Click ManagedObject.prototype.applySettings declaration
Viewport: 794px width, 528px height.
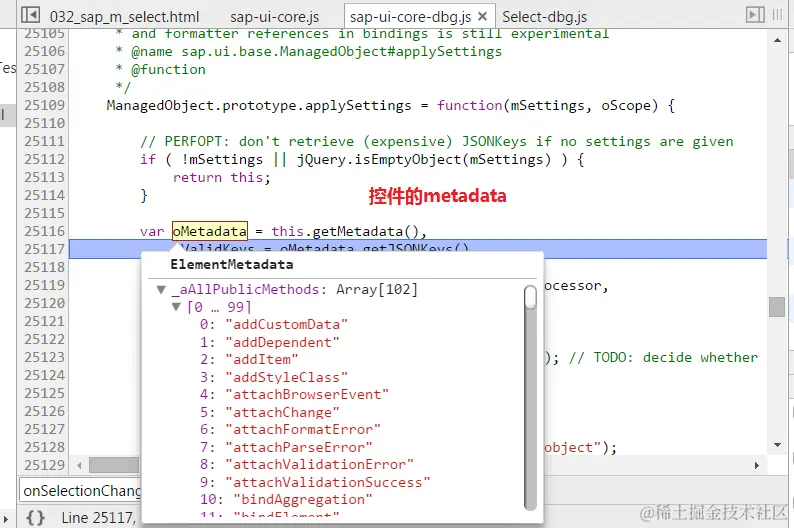259,105
